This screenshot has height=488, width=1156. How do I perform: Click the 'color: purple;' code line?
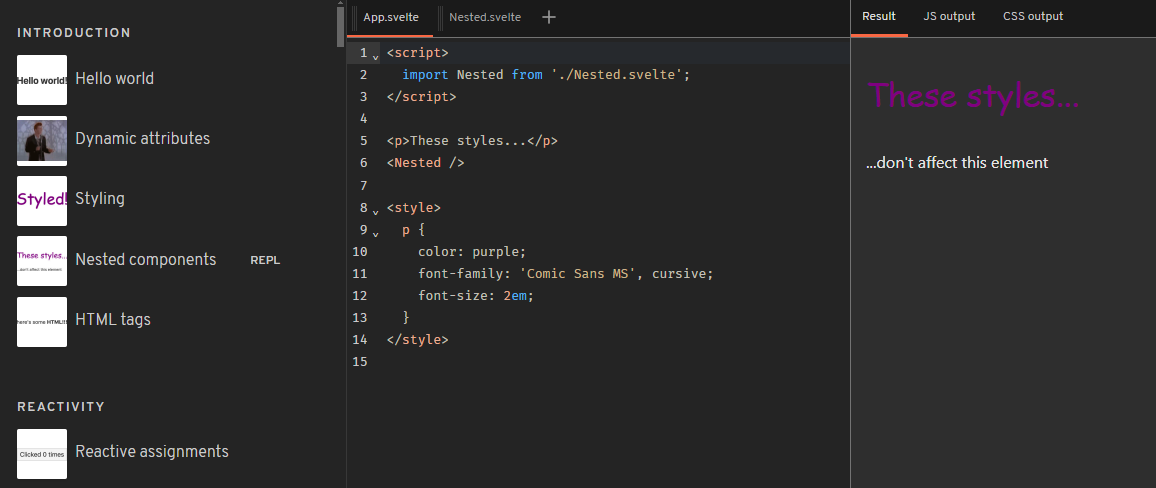(472, 251)
